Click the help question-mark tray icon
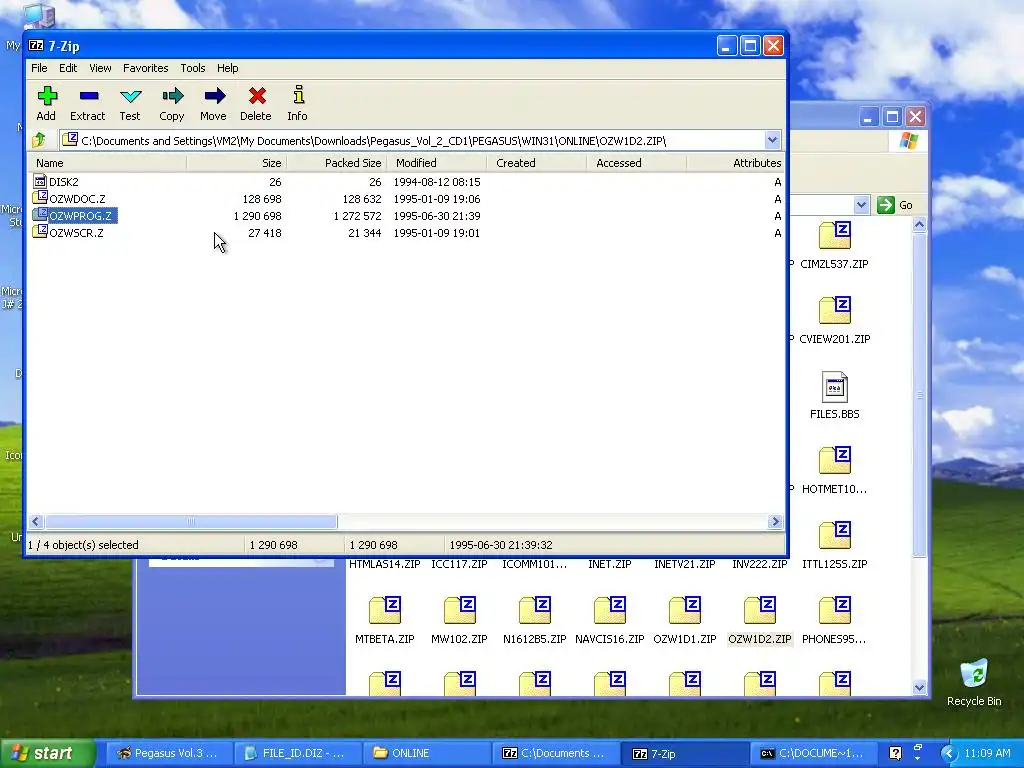The width and height of the screenshot is (1024, 768). point(895,753)
